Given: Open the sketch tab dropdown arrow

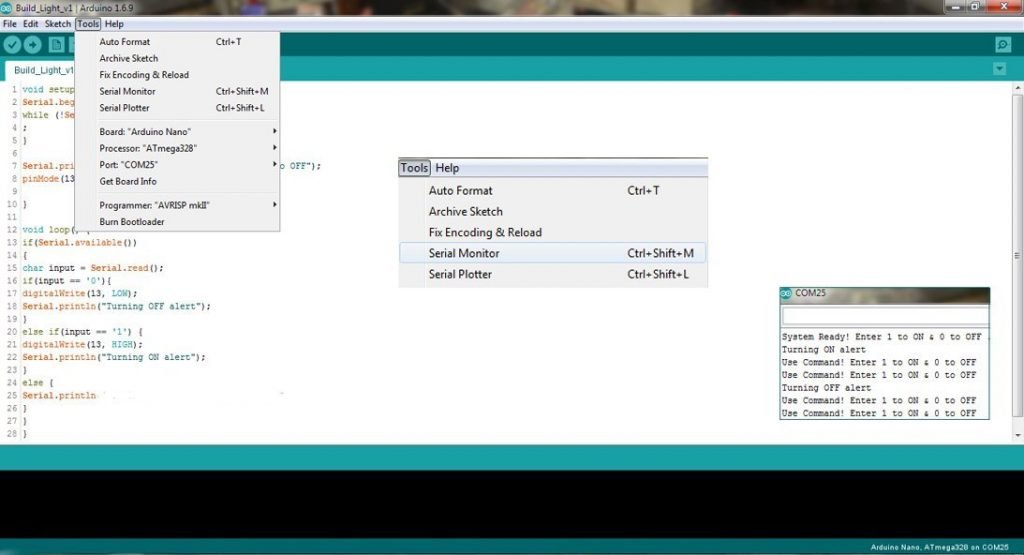Looking at the screenshot, I should pyautogui.click(x=1000, y=69).
